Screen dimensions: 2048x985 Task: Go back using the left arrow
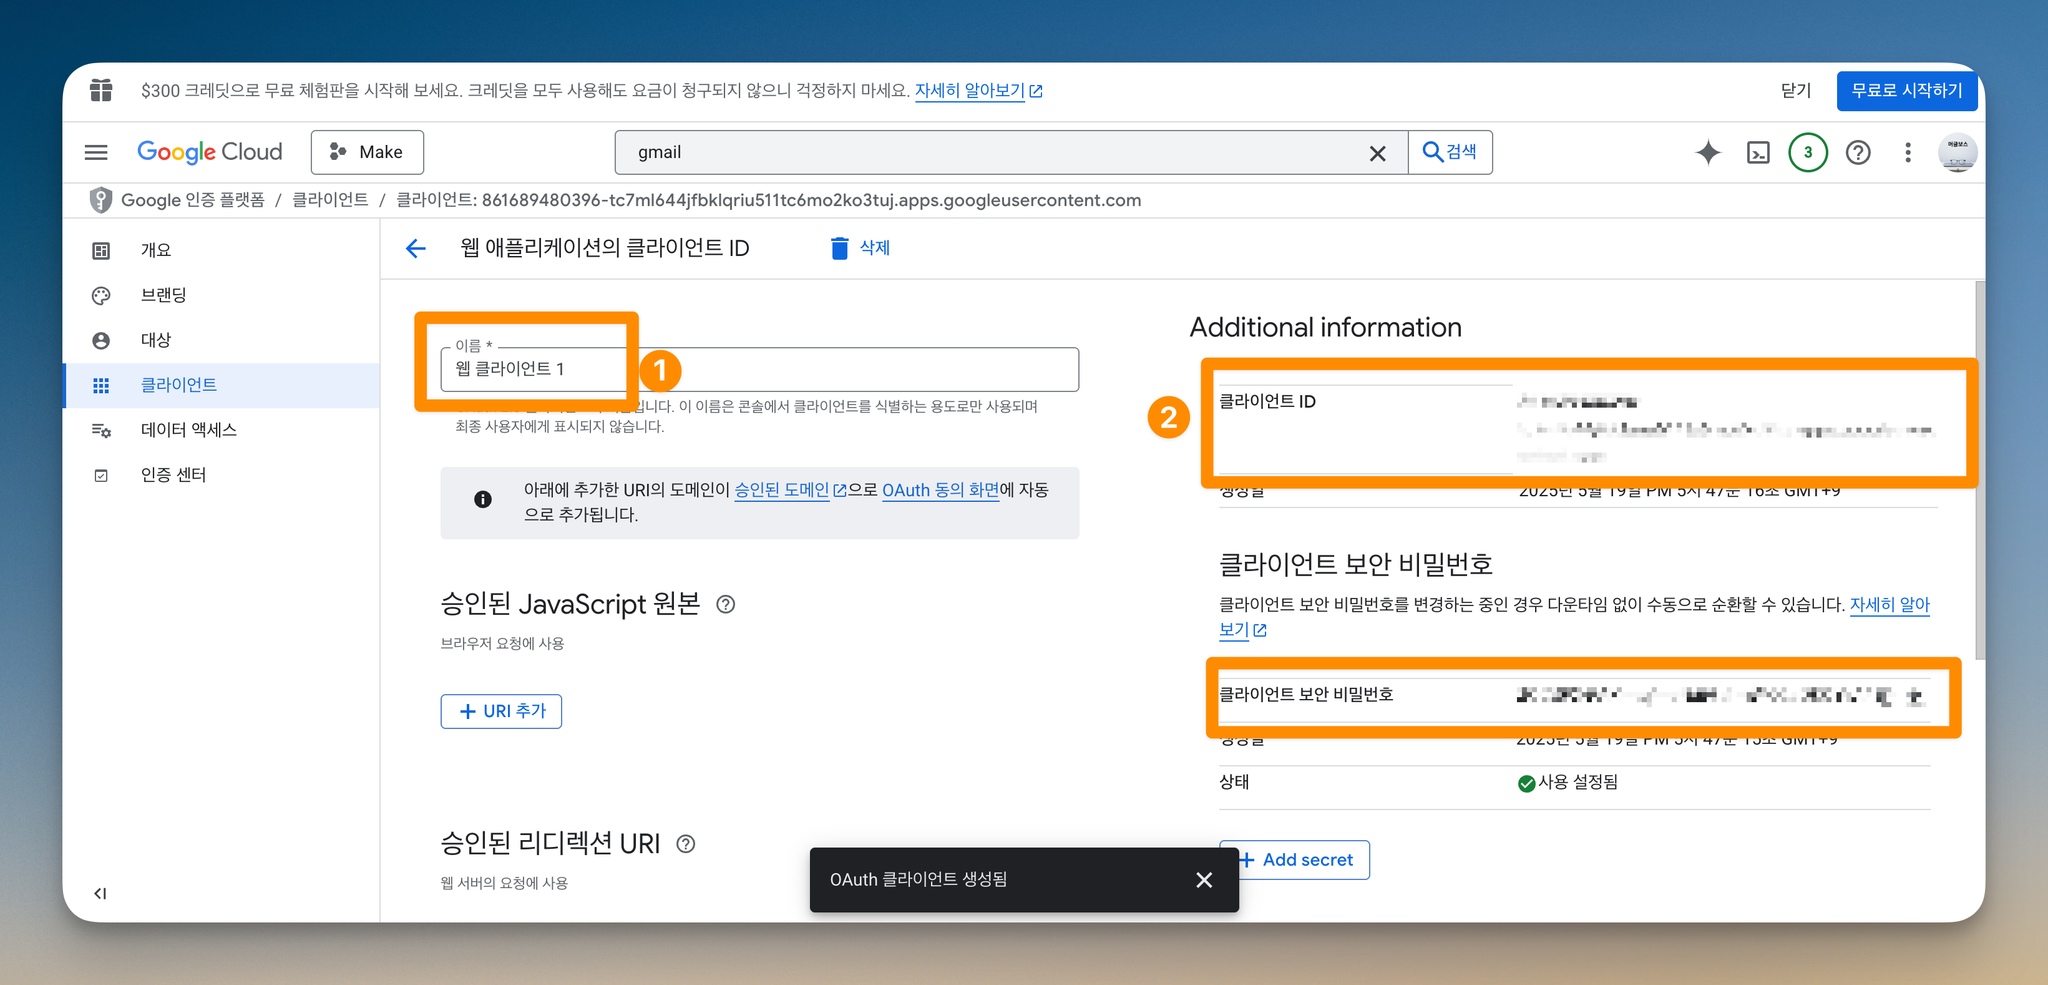pyautogui.click(x=416, y=248)
